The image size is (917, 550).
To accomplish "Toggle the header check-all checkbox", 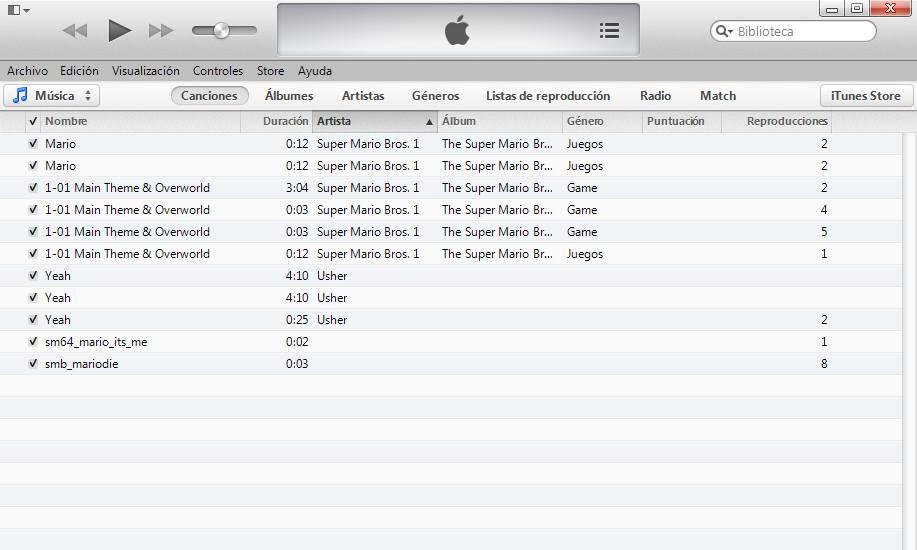I will pos(33,121).
